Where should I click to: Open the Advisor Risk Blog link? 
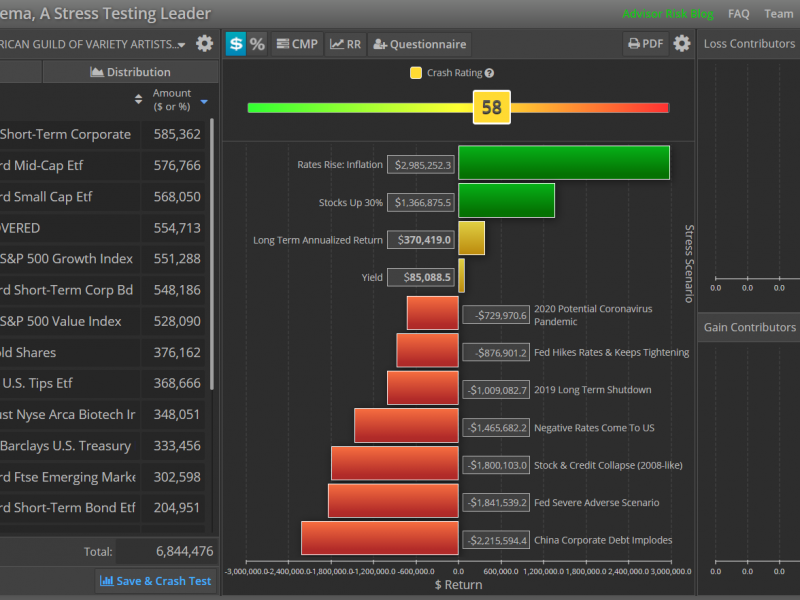tap(667, 14)
